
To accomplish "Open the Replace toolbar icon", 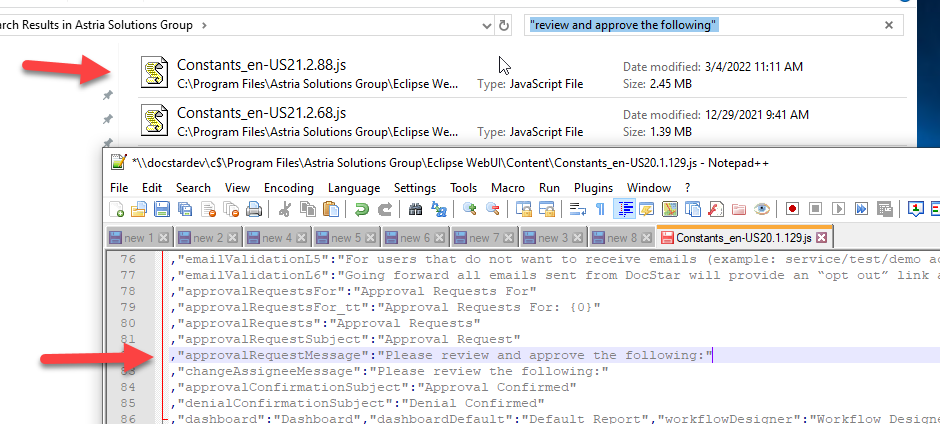I will click(x=439, y=209).
